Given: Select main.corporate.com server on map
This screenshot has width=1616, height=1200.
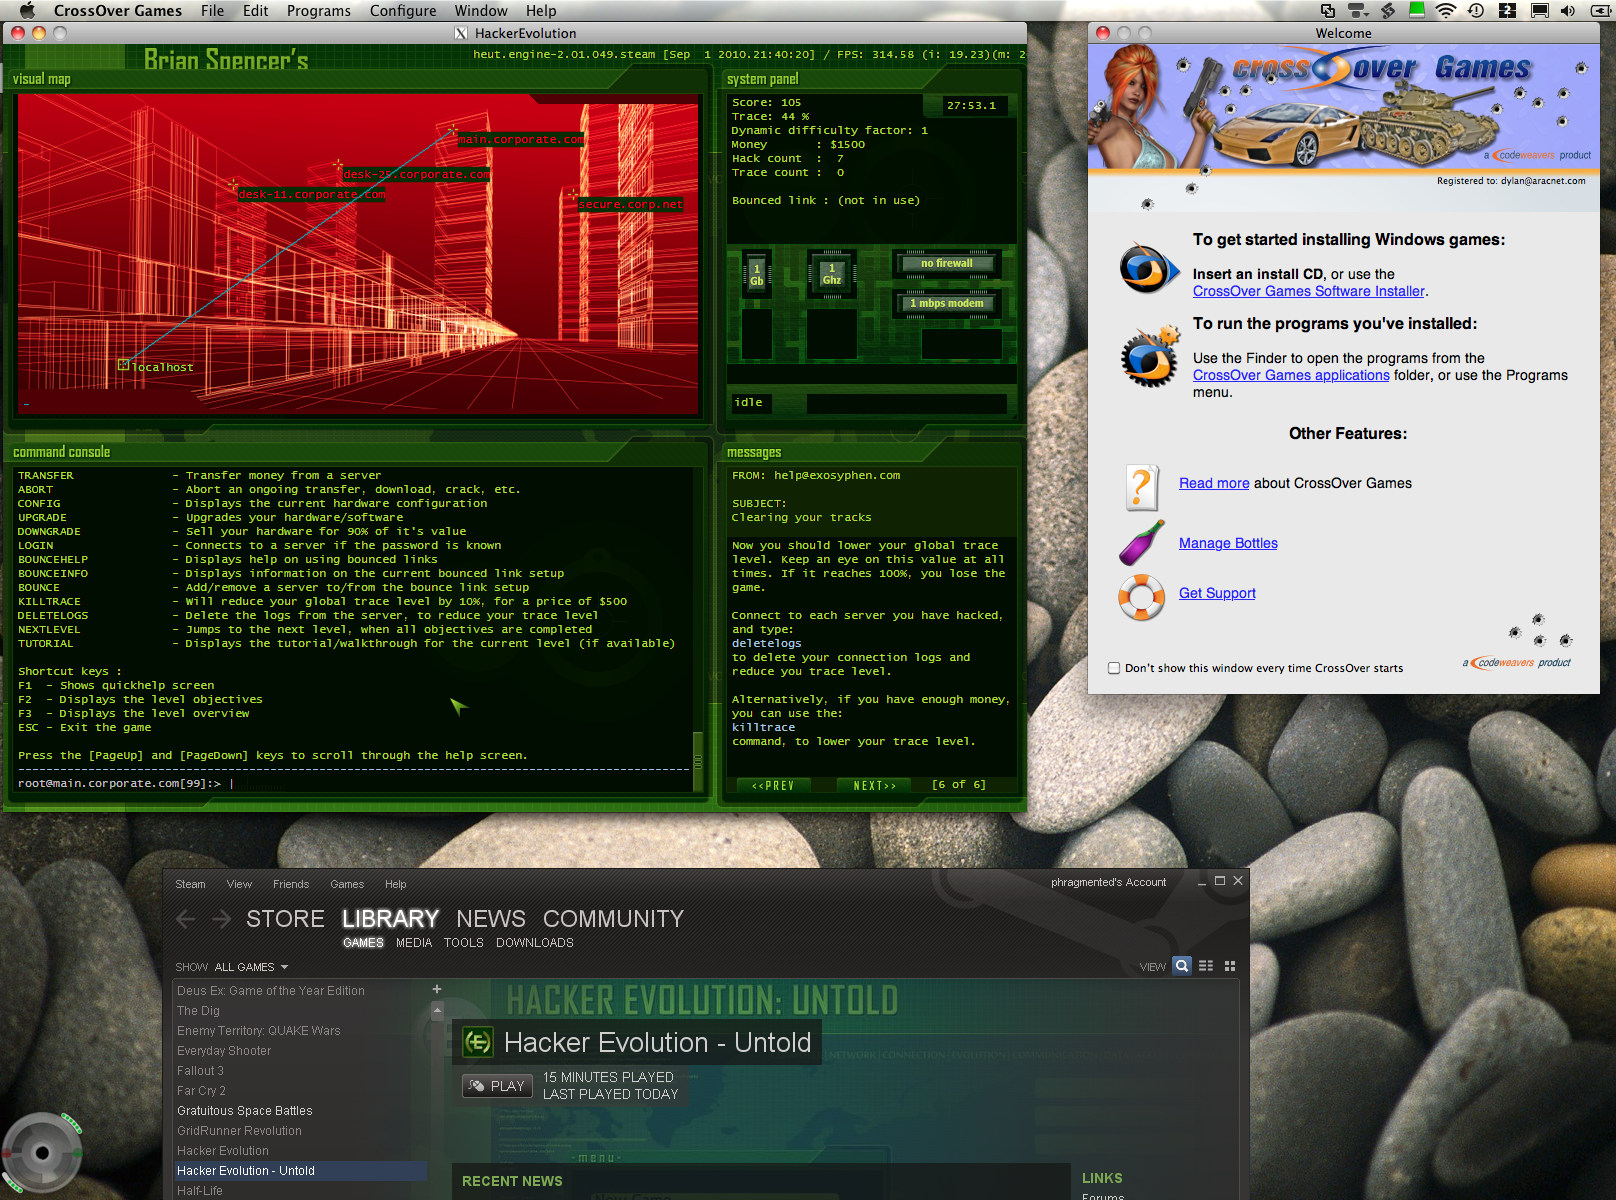Looking at the screenshot, I should (x=520, y=139).
